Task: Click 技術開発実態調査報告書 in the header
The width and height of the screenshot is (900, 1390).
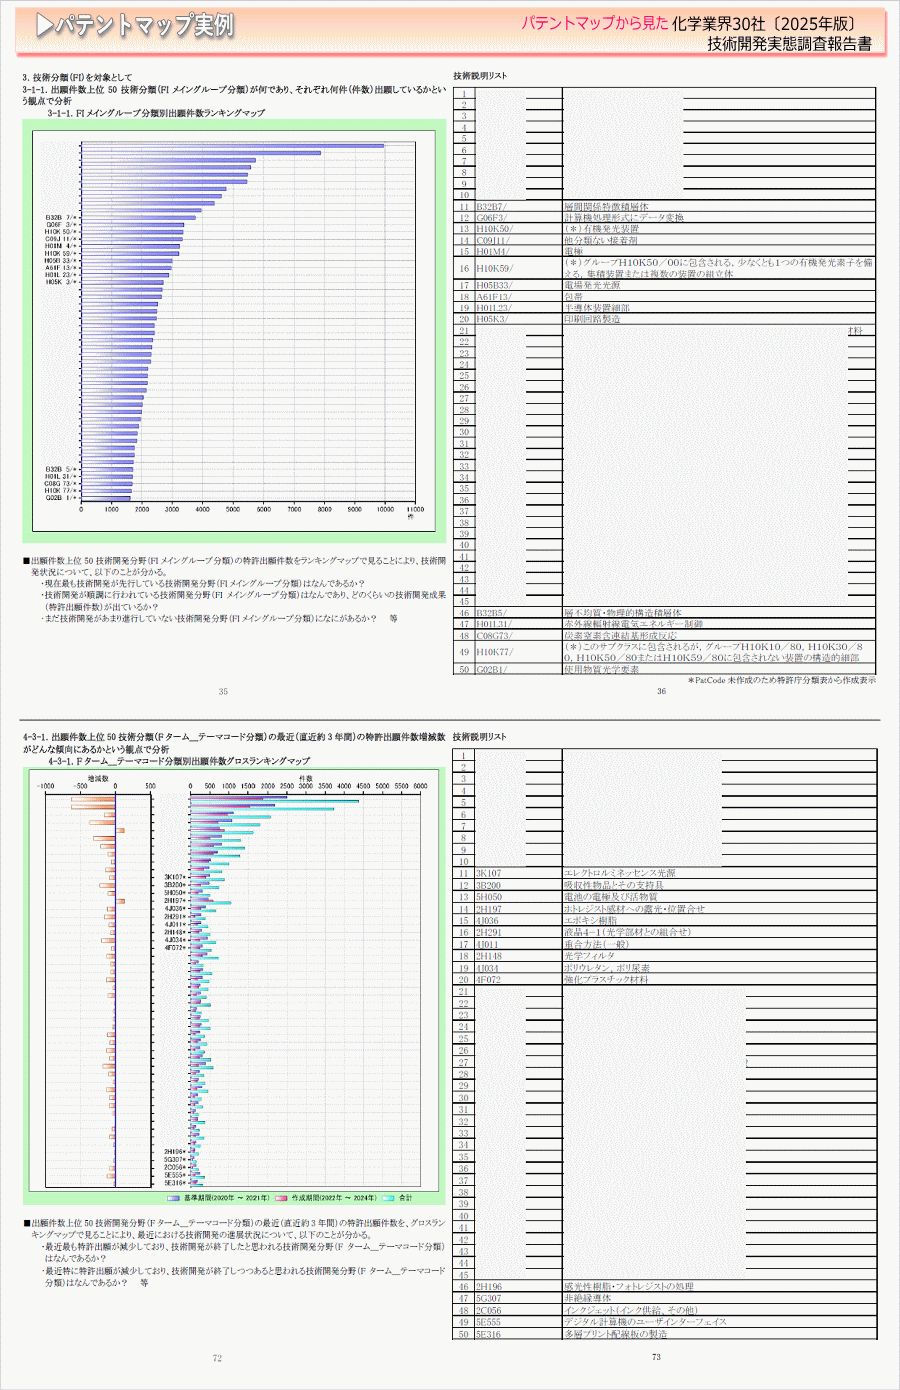Action: pos(789,44)
